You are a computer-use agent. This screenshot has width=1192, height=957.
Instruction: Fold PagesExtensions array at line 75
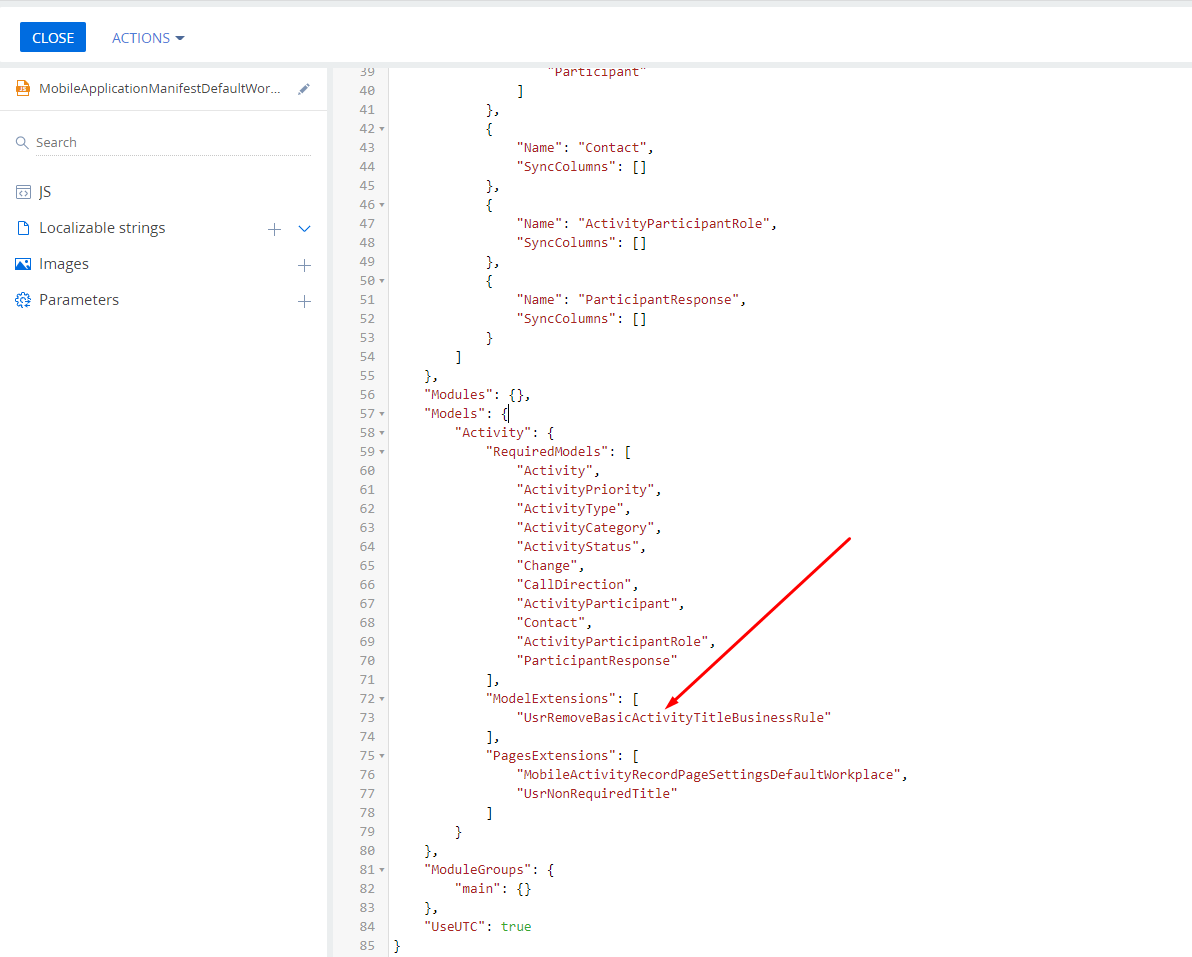tap(382, 756)
